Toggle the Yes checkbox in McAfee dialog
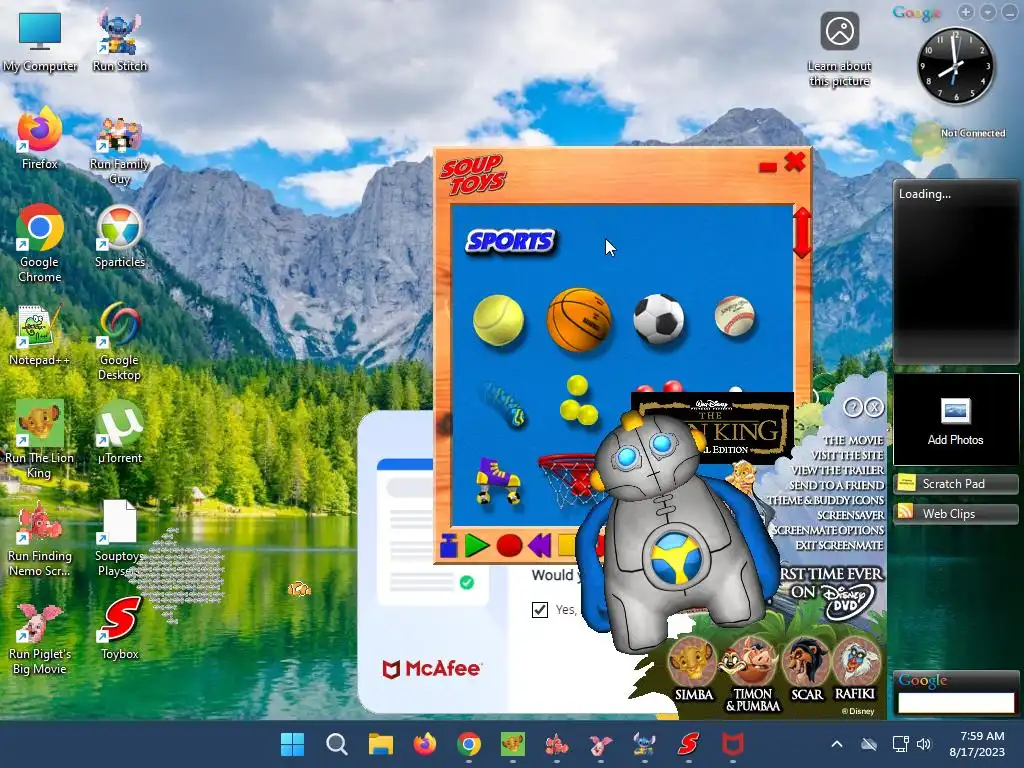The width and height of the screenshot is (1024, 768). (539, 609)
